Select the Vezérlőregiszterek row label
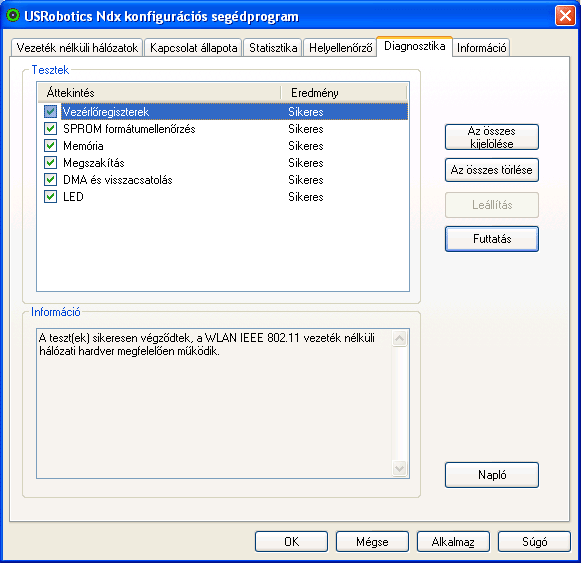Viewport: 581px width, 563px height. coord(106,112)
